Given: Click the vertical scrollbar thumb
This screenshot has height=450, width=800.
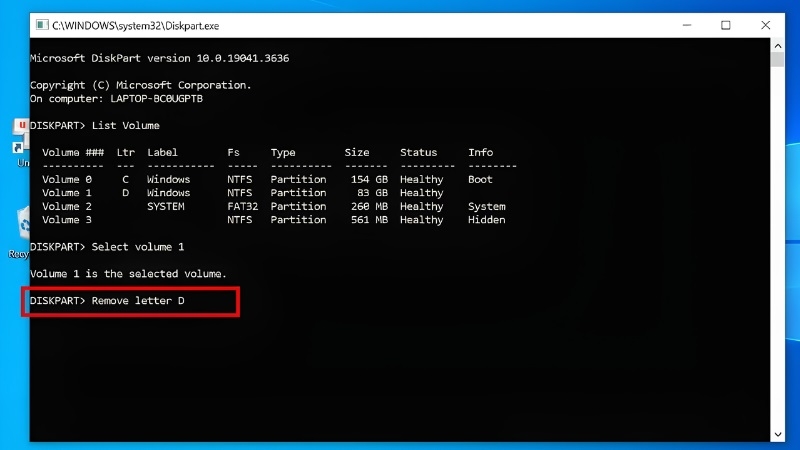Looking at the screenshot, I should point(778,60).
